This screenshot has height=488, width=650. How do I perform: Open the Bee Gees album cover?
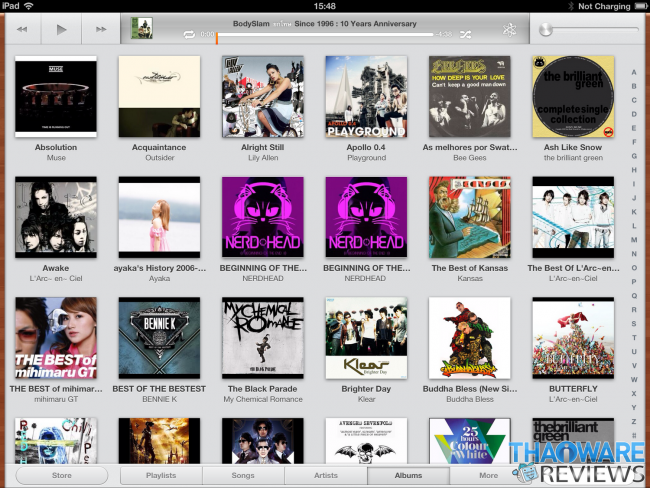pyautogui.click(x=470, y=97)
